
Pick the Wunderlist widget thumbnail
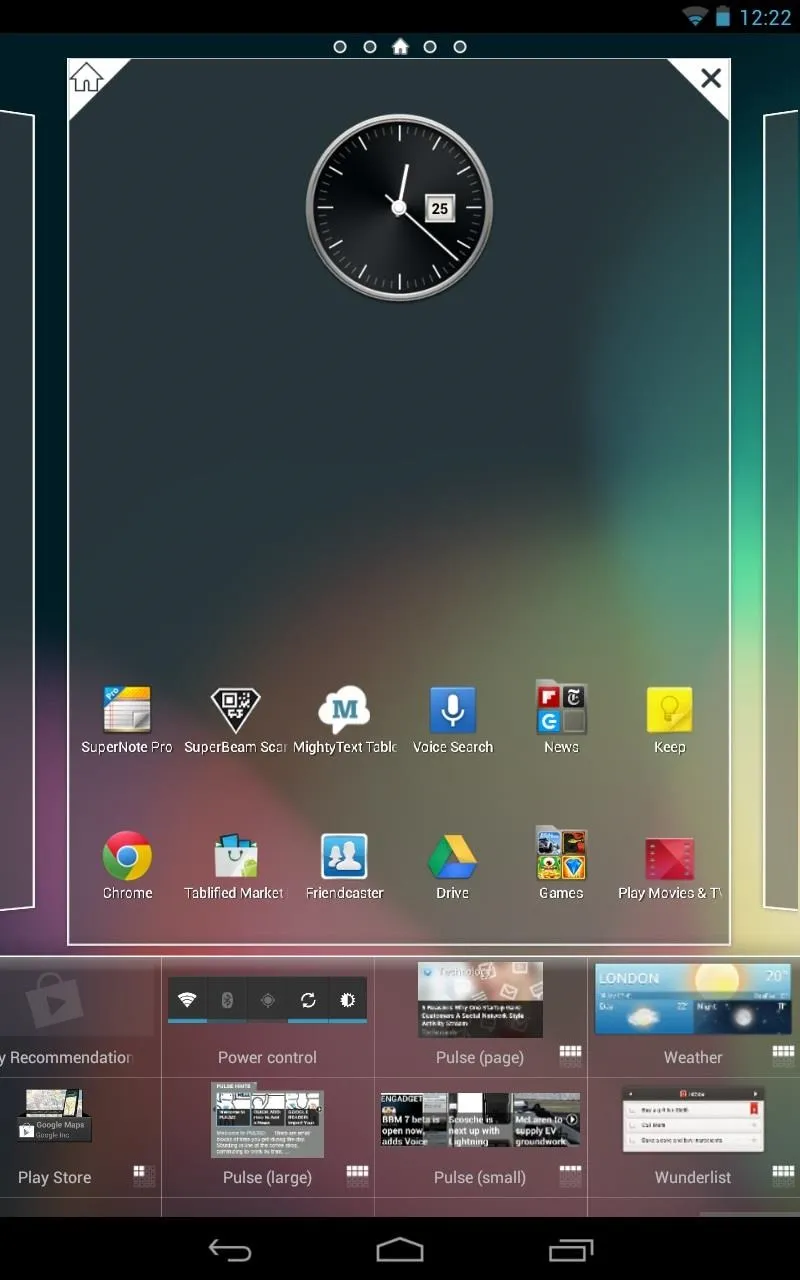click(x=693, y=1120)
